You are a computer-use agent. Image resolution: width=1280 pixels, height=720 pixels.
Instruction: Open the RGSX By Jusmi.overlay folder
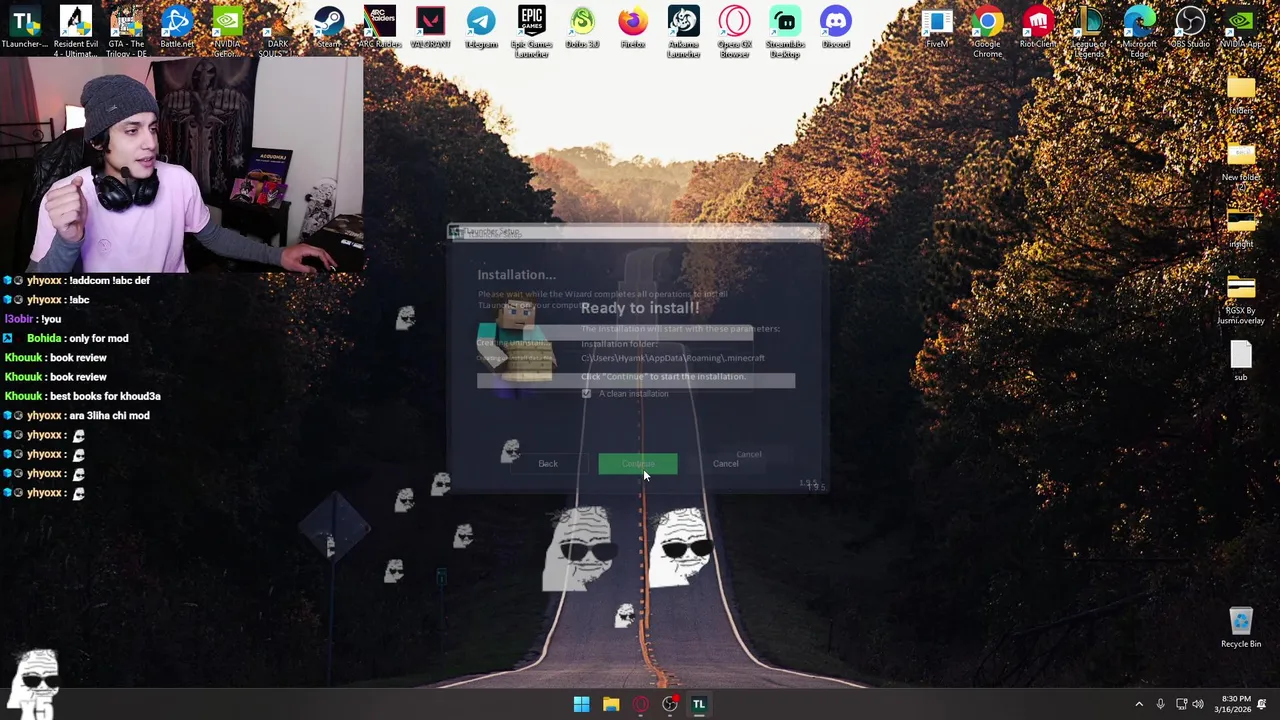point(1241,300)
